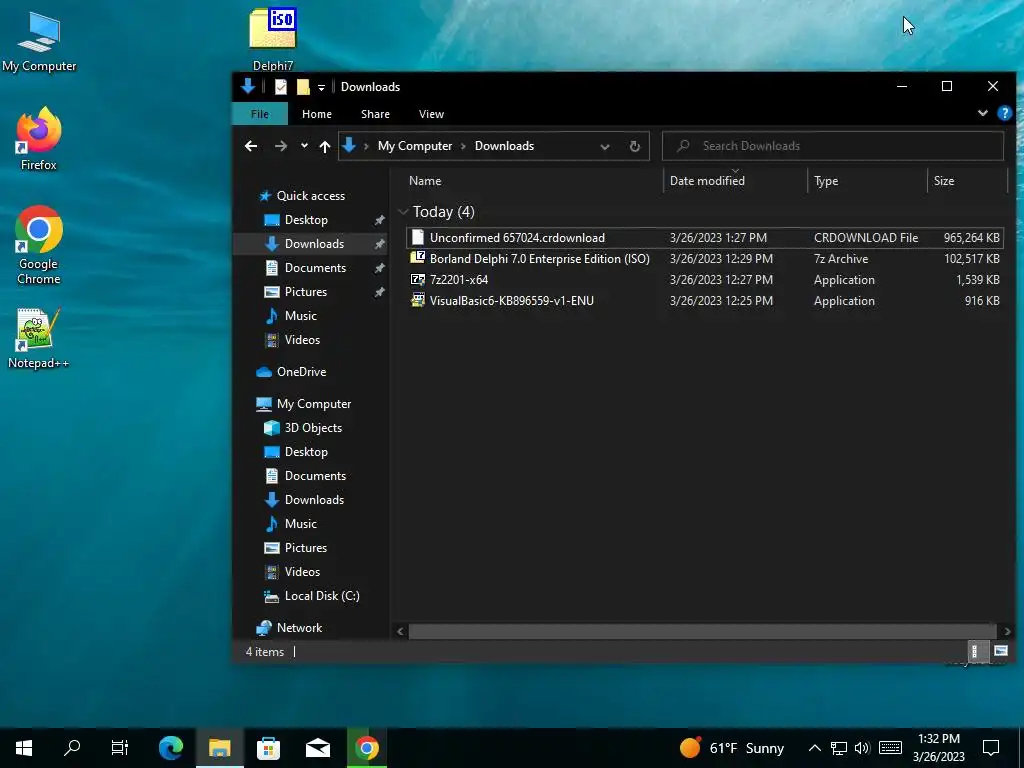Click the Search Downloads field
The width and height of the screenshot is (1024, 768).
(x=833, y=146)
